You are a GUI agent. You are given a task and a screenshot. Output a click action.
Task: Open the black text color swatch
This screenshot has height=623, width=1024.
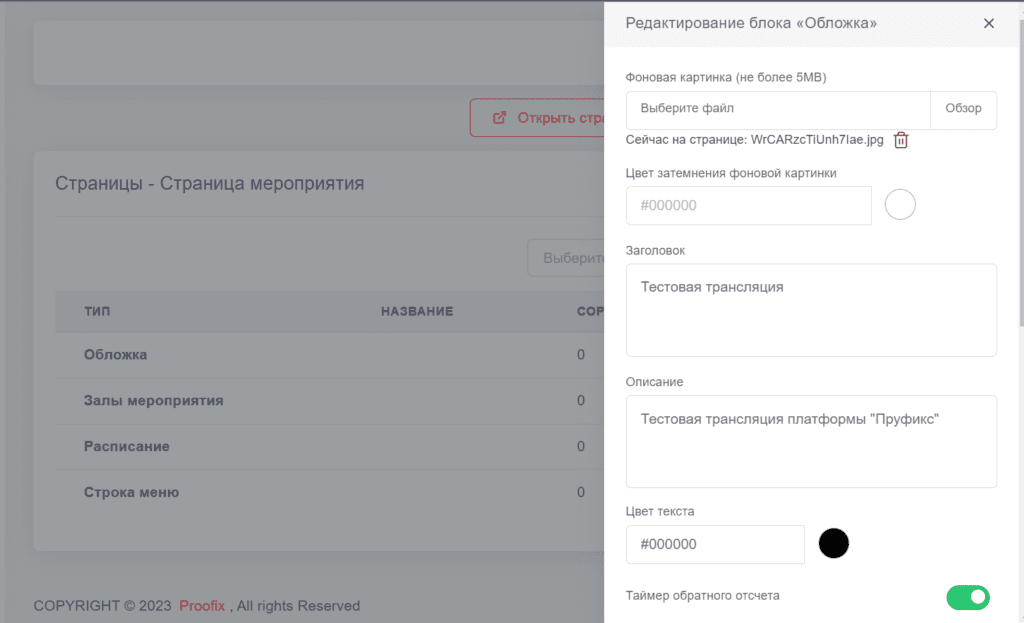(833, 544)
